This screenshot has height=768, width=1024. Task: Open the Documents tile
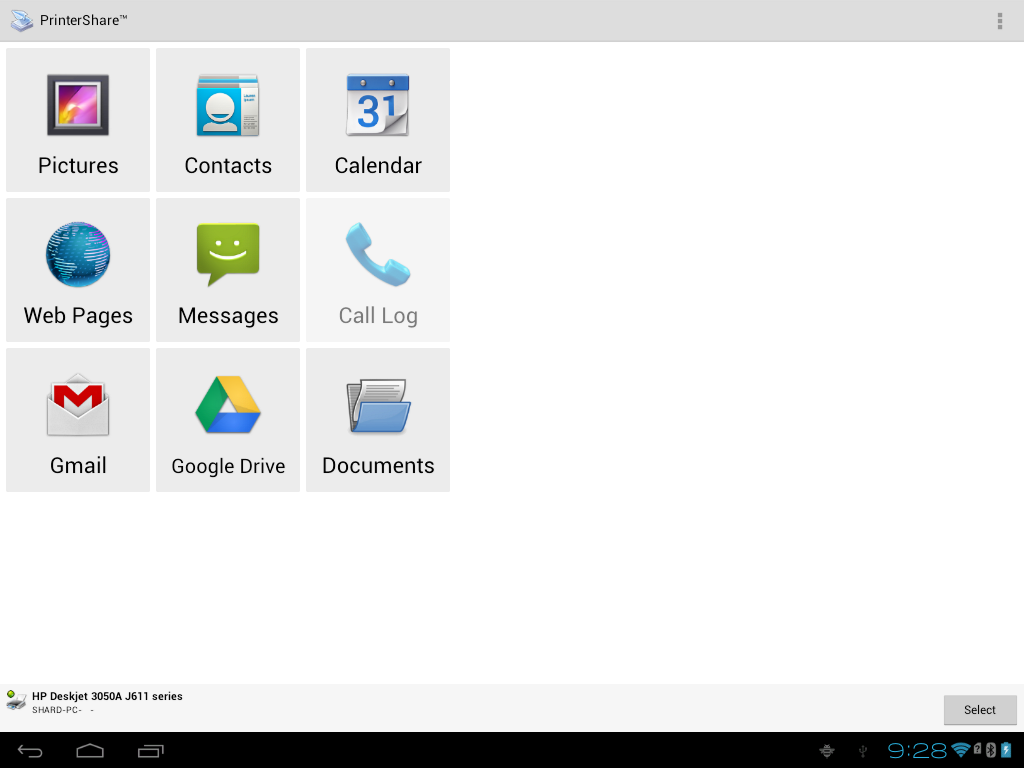378,420
